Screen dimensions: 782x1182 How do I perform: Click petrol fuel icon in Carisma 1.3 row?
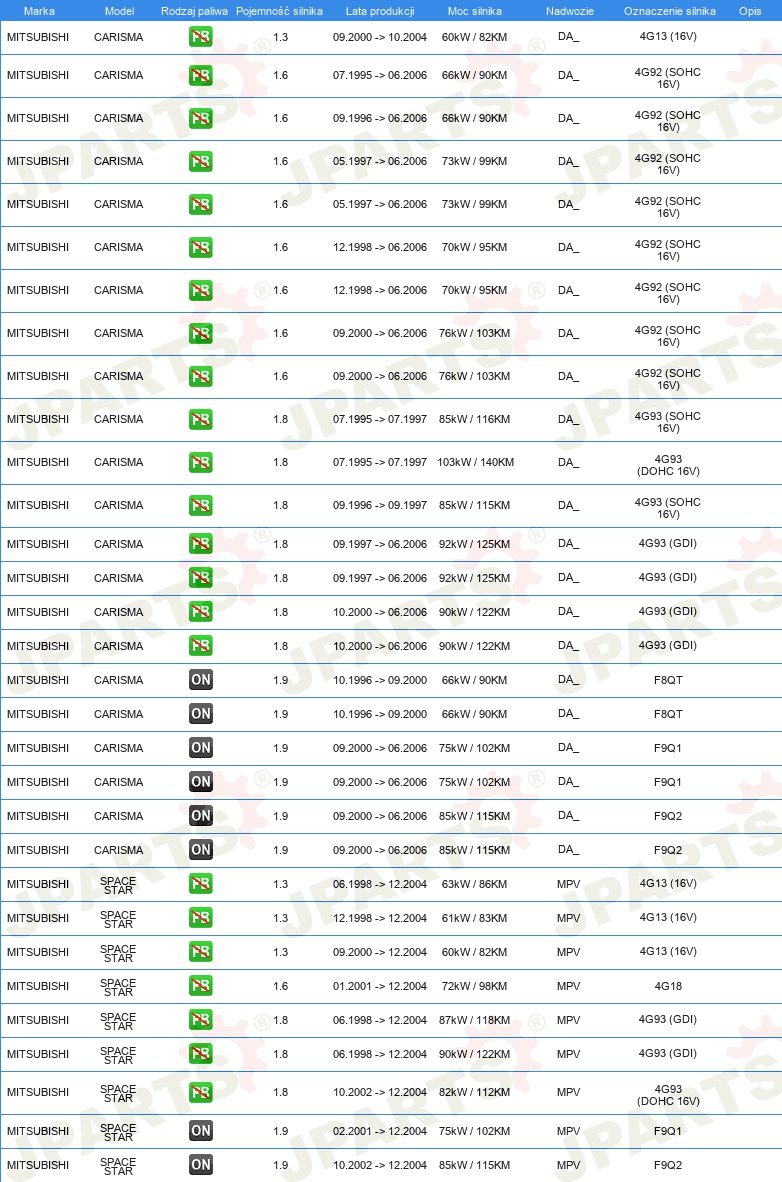click(x=201, y=37)
